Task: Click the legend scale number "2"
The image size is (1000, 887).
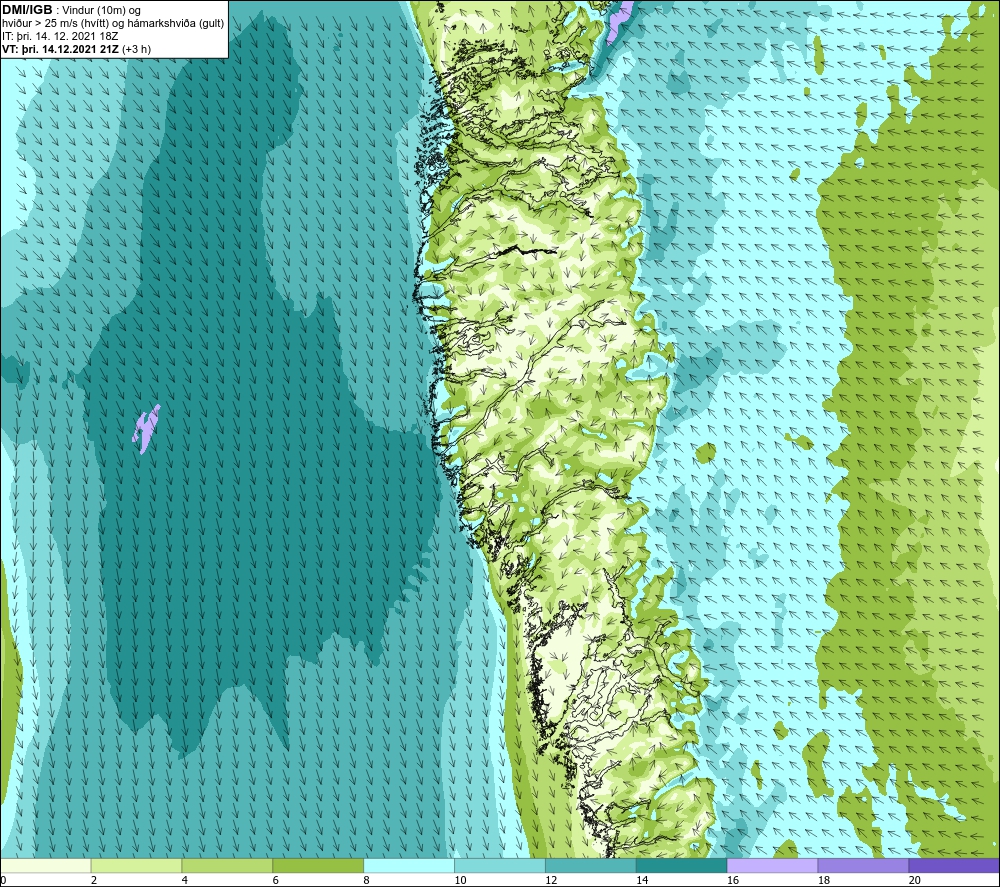Action: [94, 880]
